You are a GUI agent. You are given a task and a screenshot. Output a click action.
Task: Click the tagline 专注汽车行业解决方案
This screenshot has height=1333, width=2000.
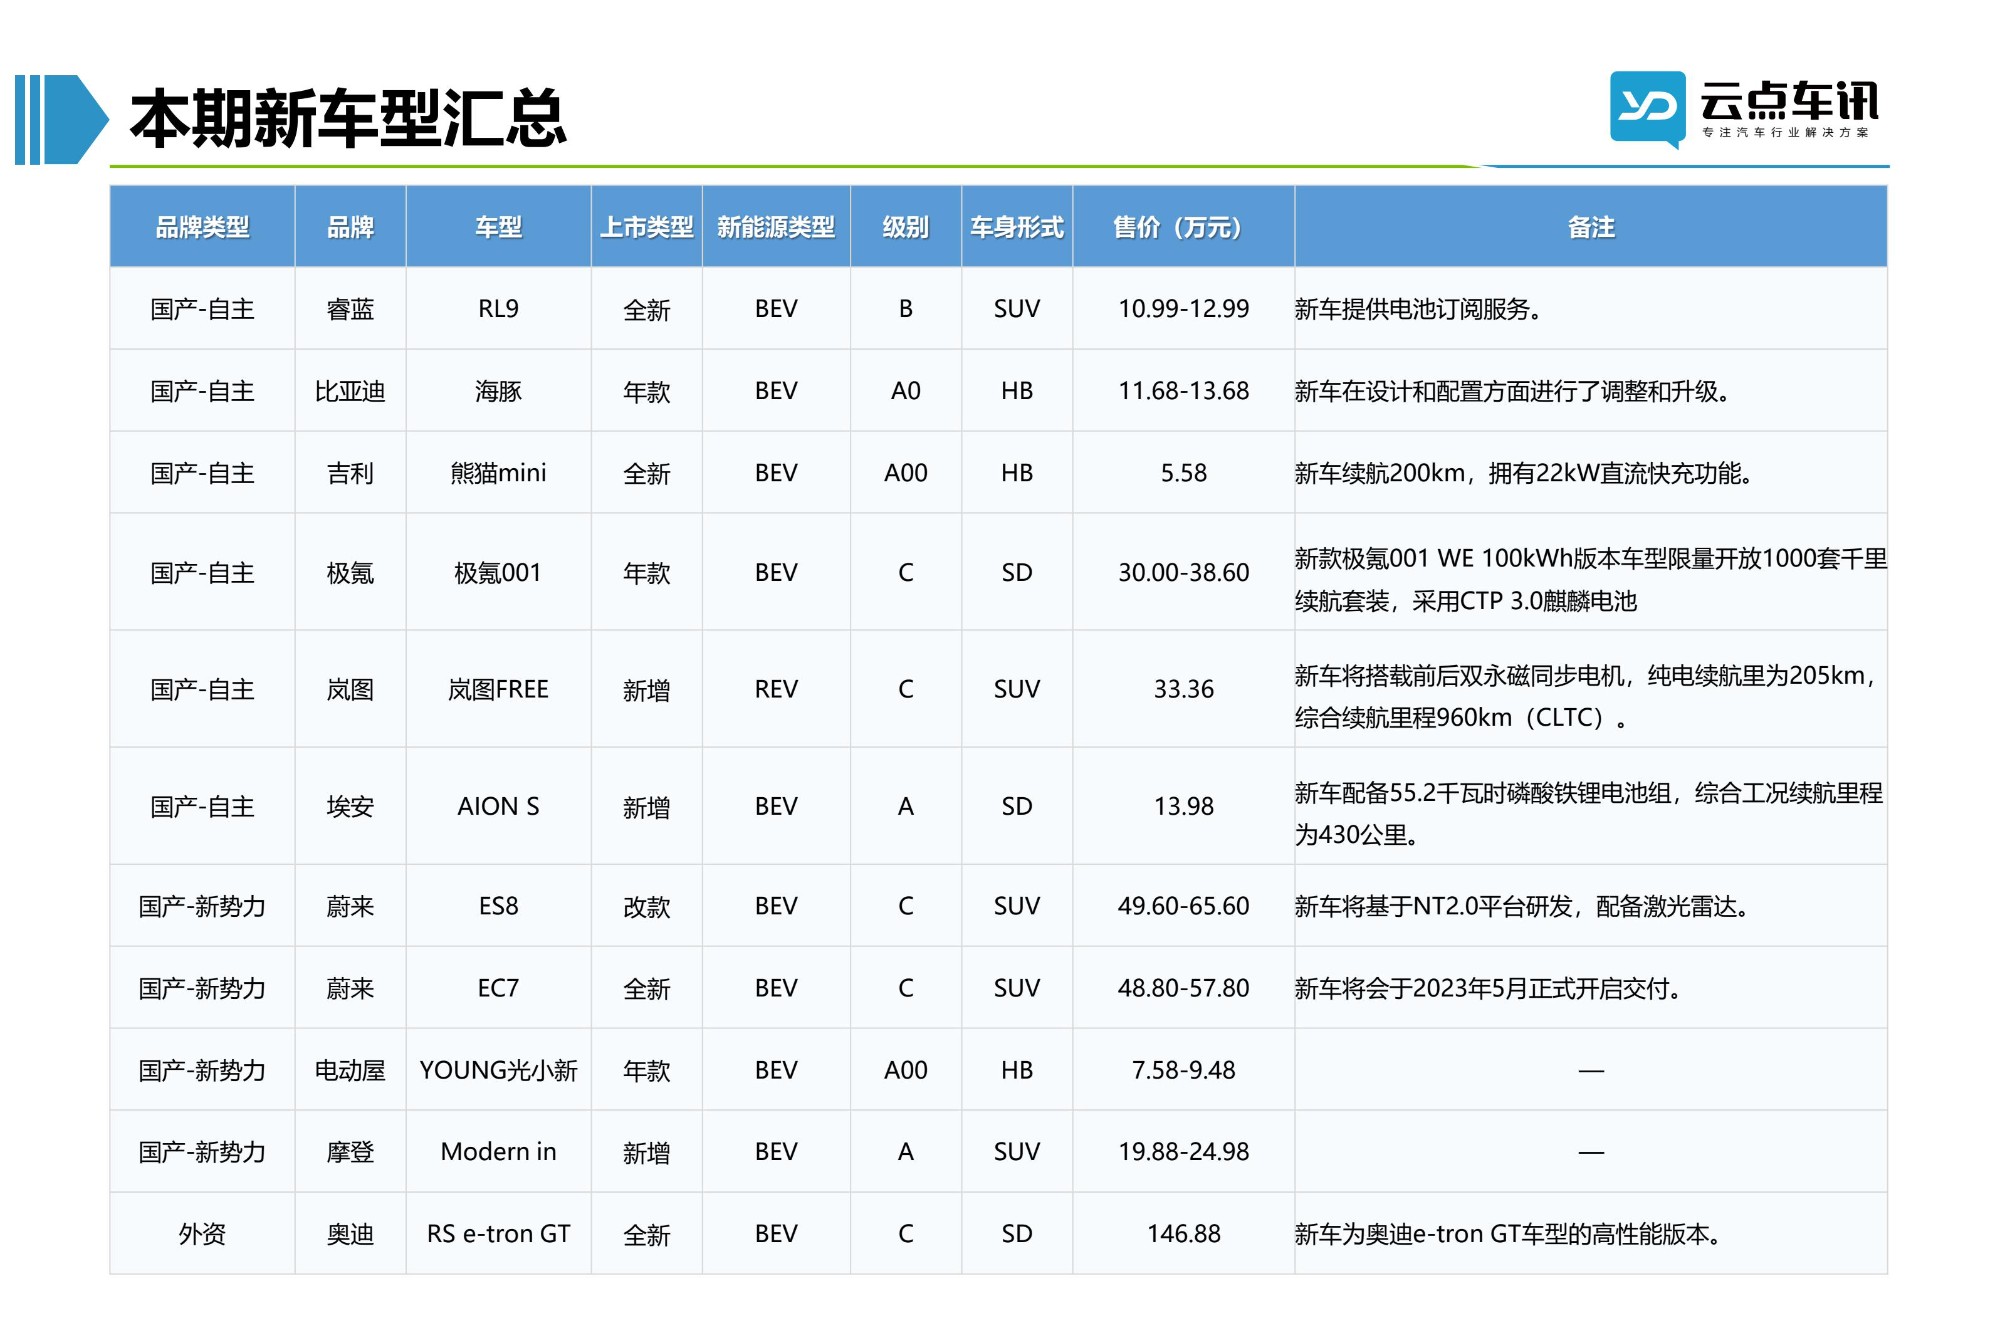point(1785,132)
